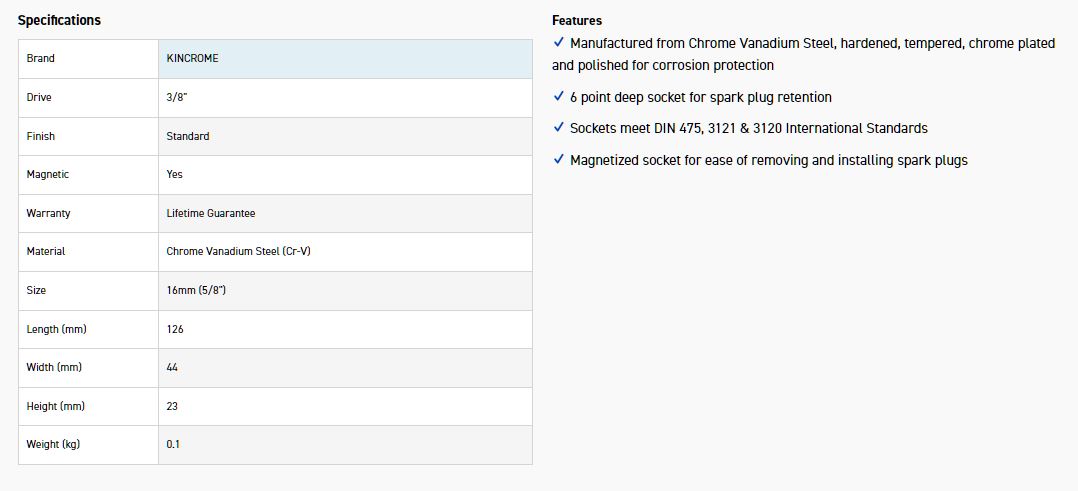This screenshot has height=491, width=1078.
Task: Click the Standard finish value
Action: (x=188, y=136)
